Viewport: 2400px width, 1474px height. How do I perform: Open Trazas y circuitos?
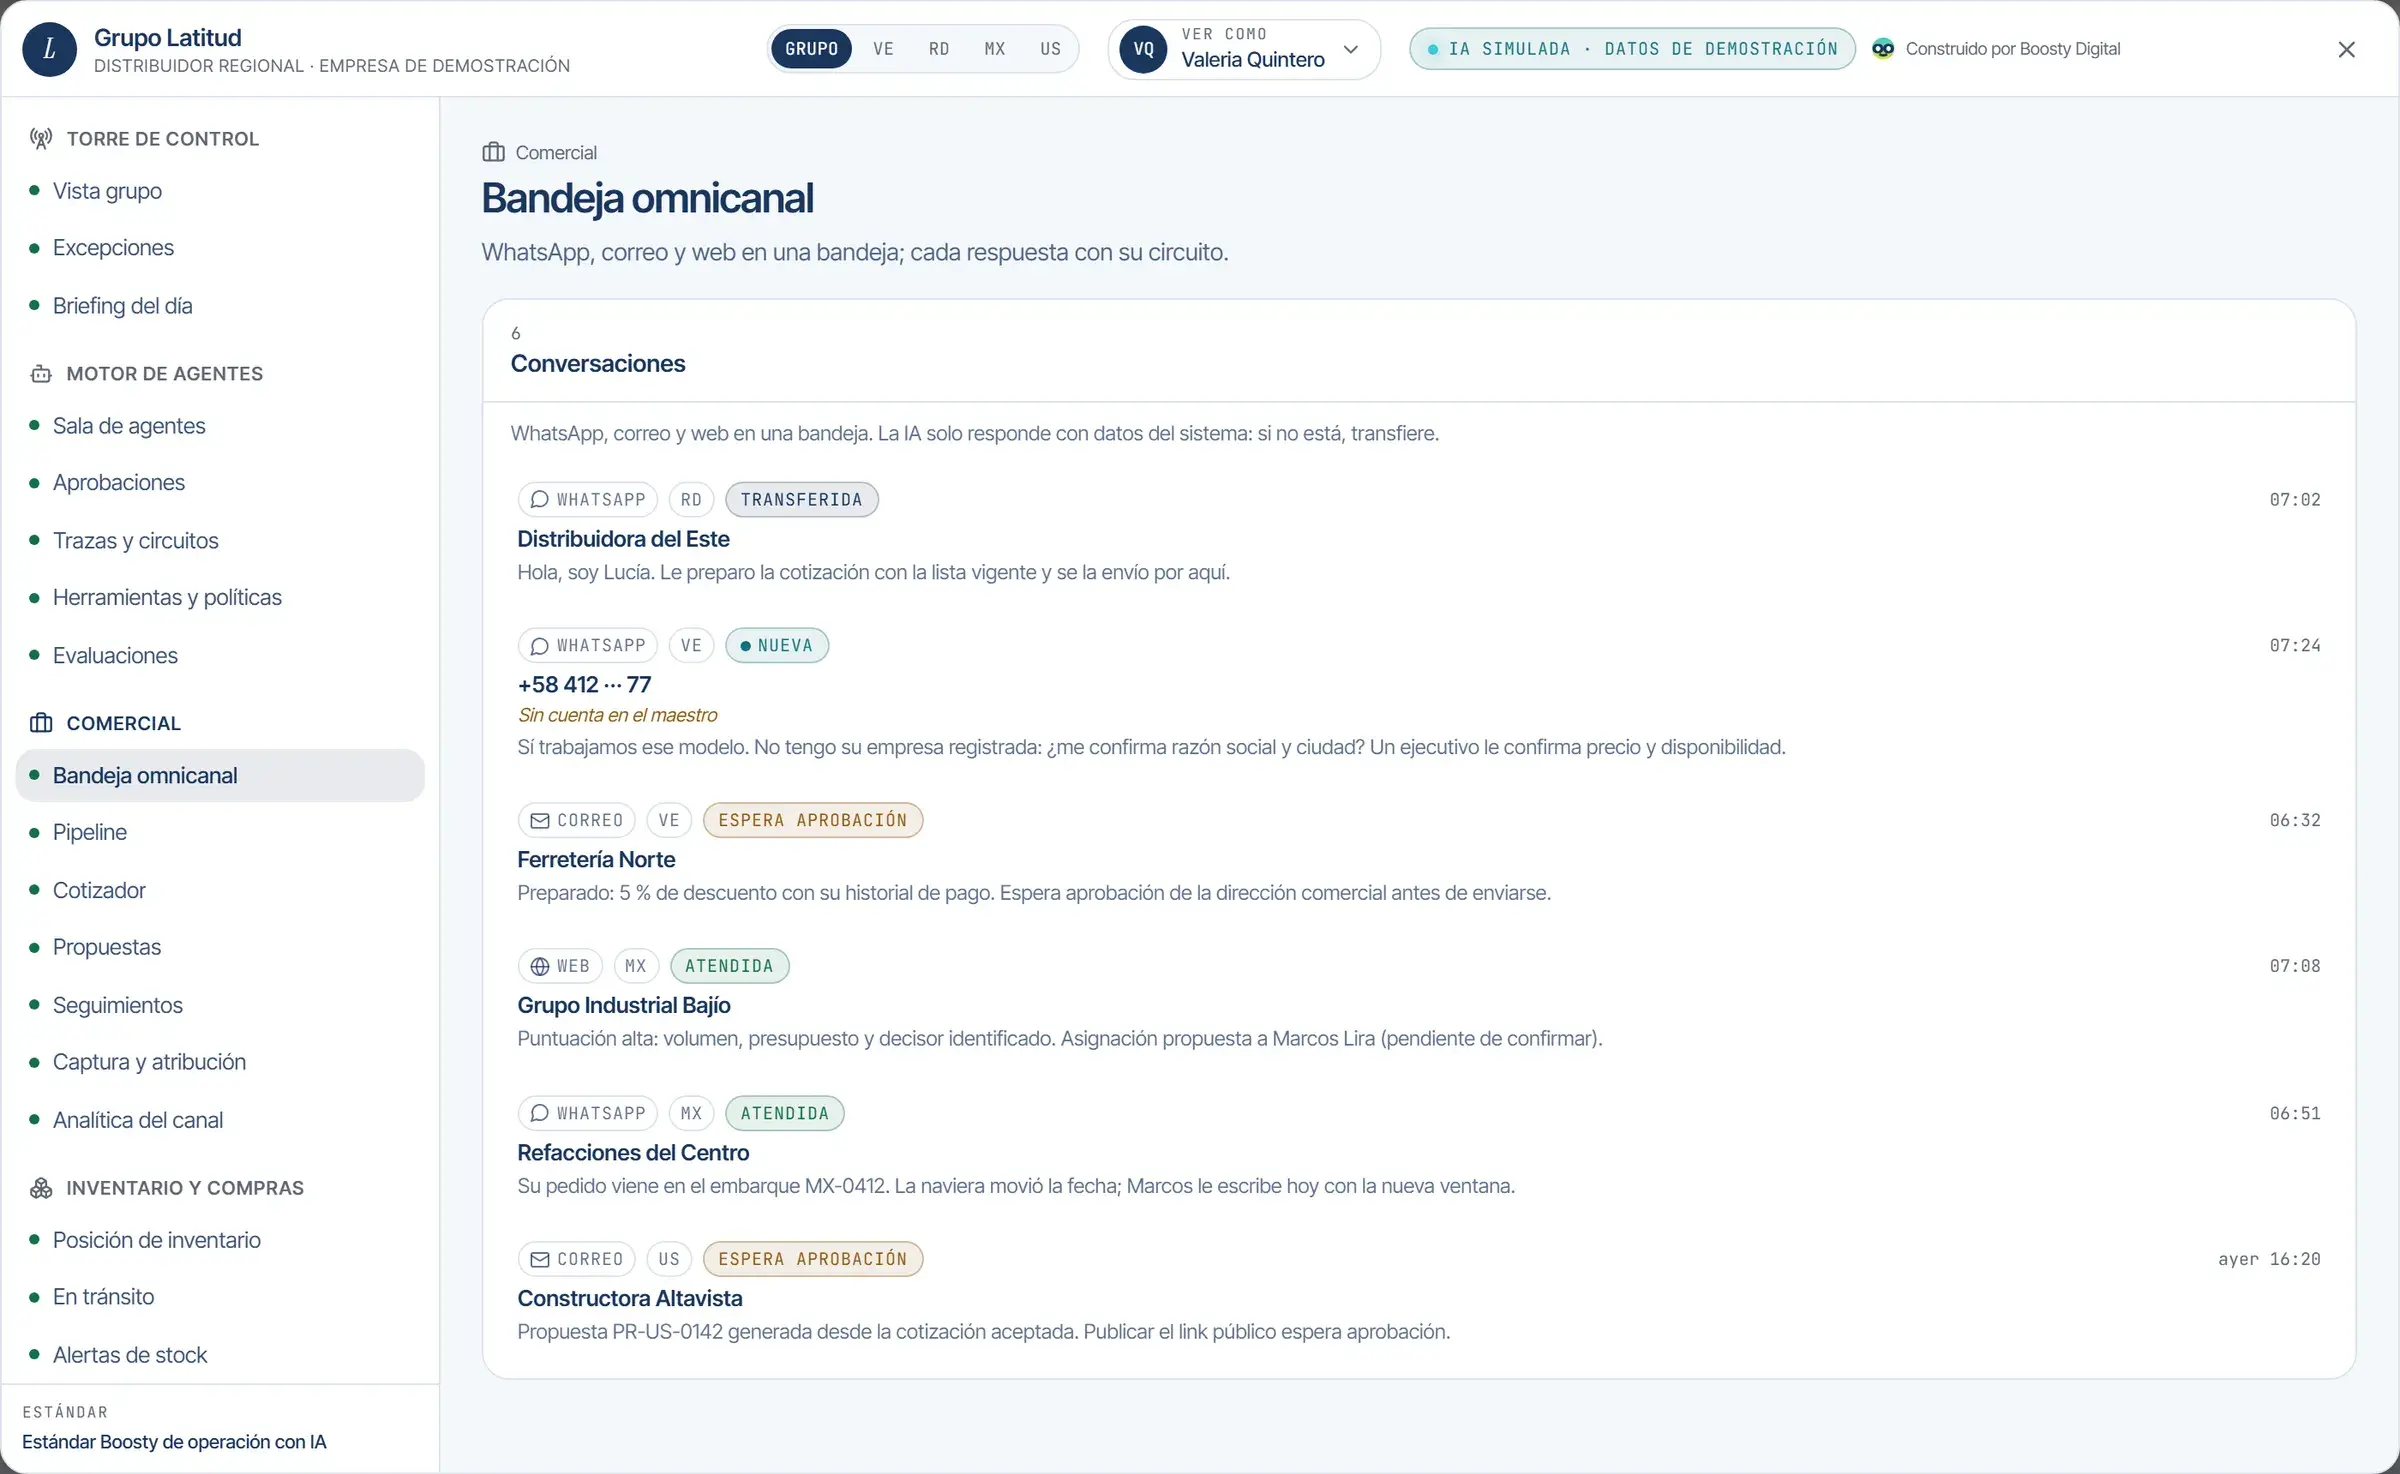[220, 541]
